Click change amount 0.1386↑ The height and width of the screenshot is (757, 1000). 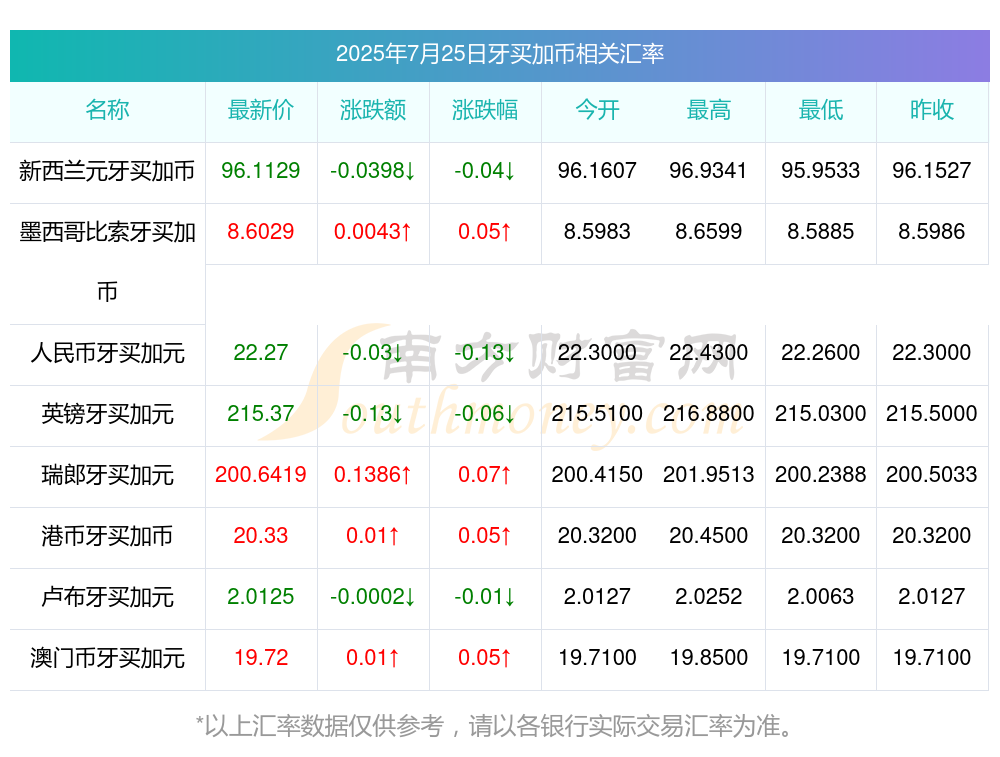click(373, 474)
